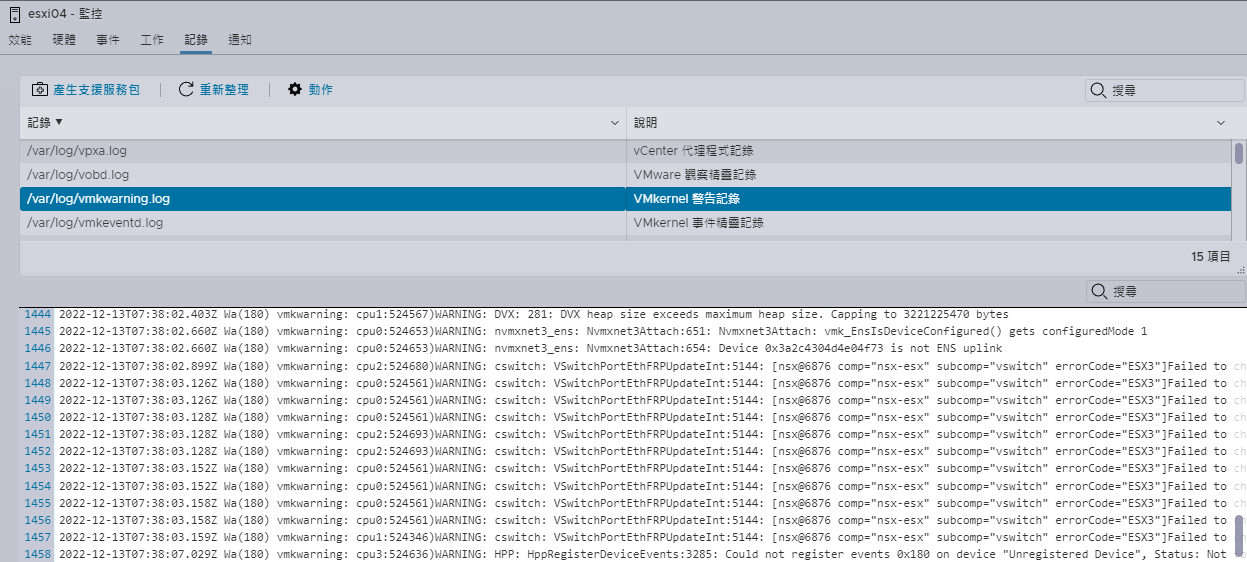Click the esxi04 host icon in title

click(14, 14)
